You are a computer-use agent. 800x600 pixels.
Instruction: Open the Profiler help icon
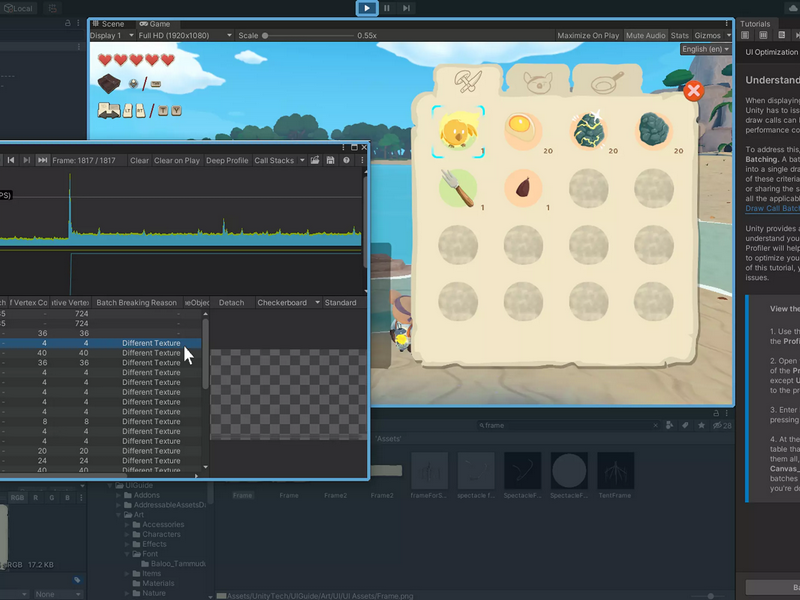pos(346,160)
